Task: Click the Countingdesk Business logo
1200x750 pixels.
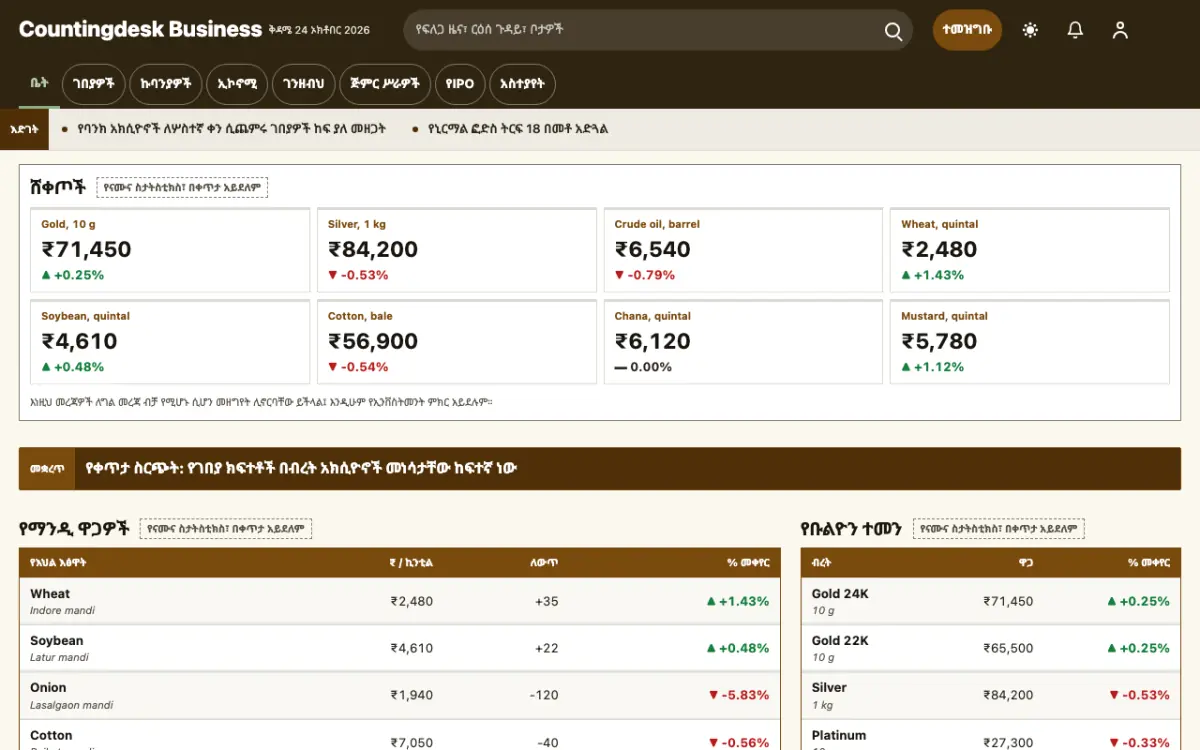Action: click(140, 30)
